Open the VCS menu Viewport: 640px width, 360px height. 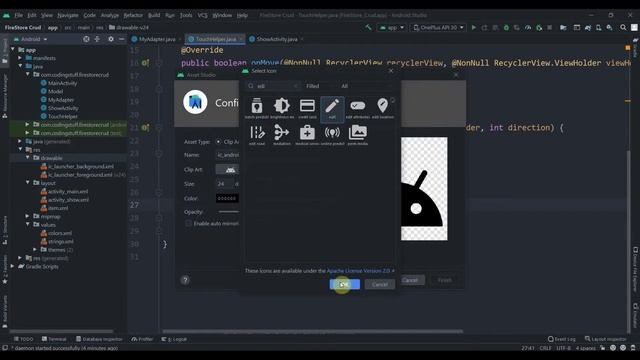pyautogui.click(x=202, y=15)
